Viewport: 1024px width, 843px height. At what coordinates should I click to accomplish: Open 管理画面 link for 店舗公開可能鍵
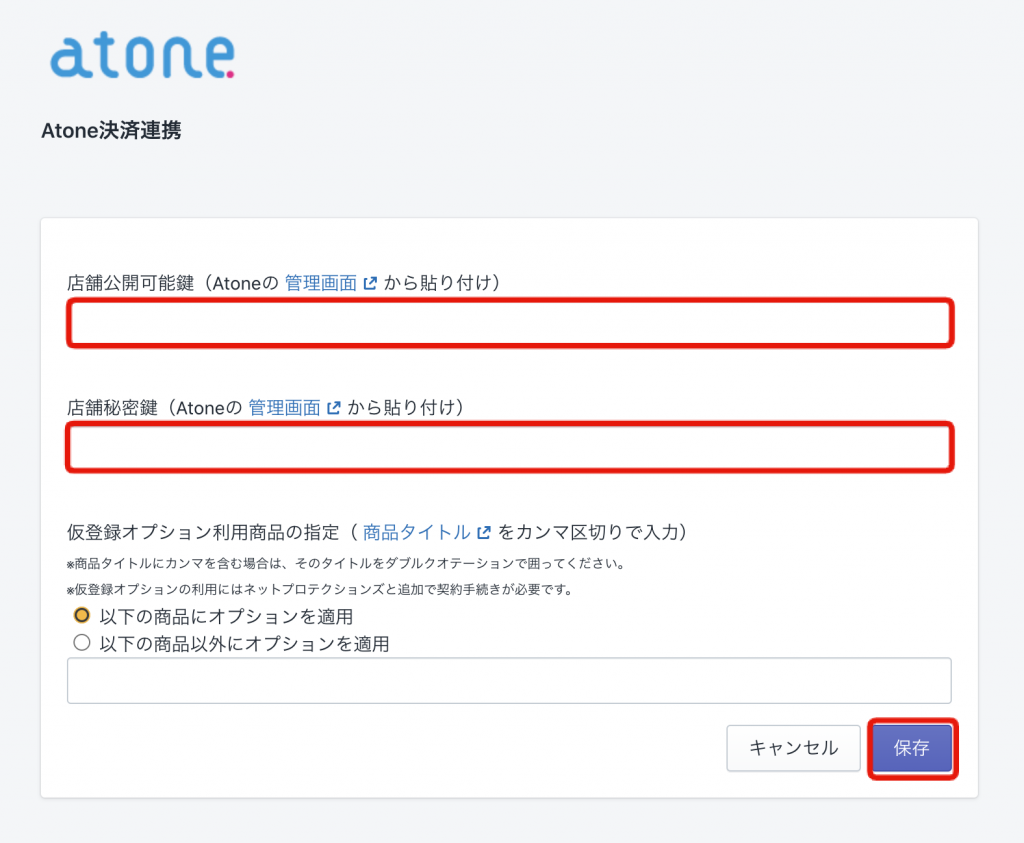click(x=321, y=283)
